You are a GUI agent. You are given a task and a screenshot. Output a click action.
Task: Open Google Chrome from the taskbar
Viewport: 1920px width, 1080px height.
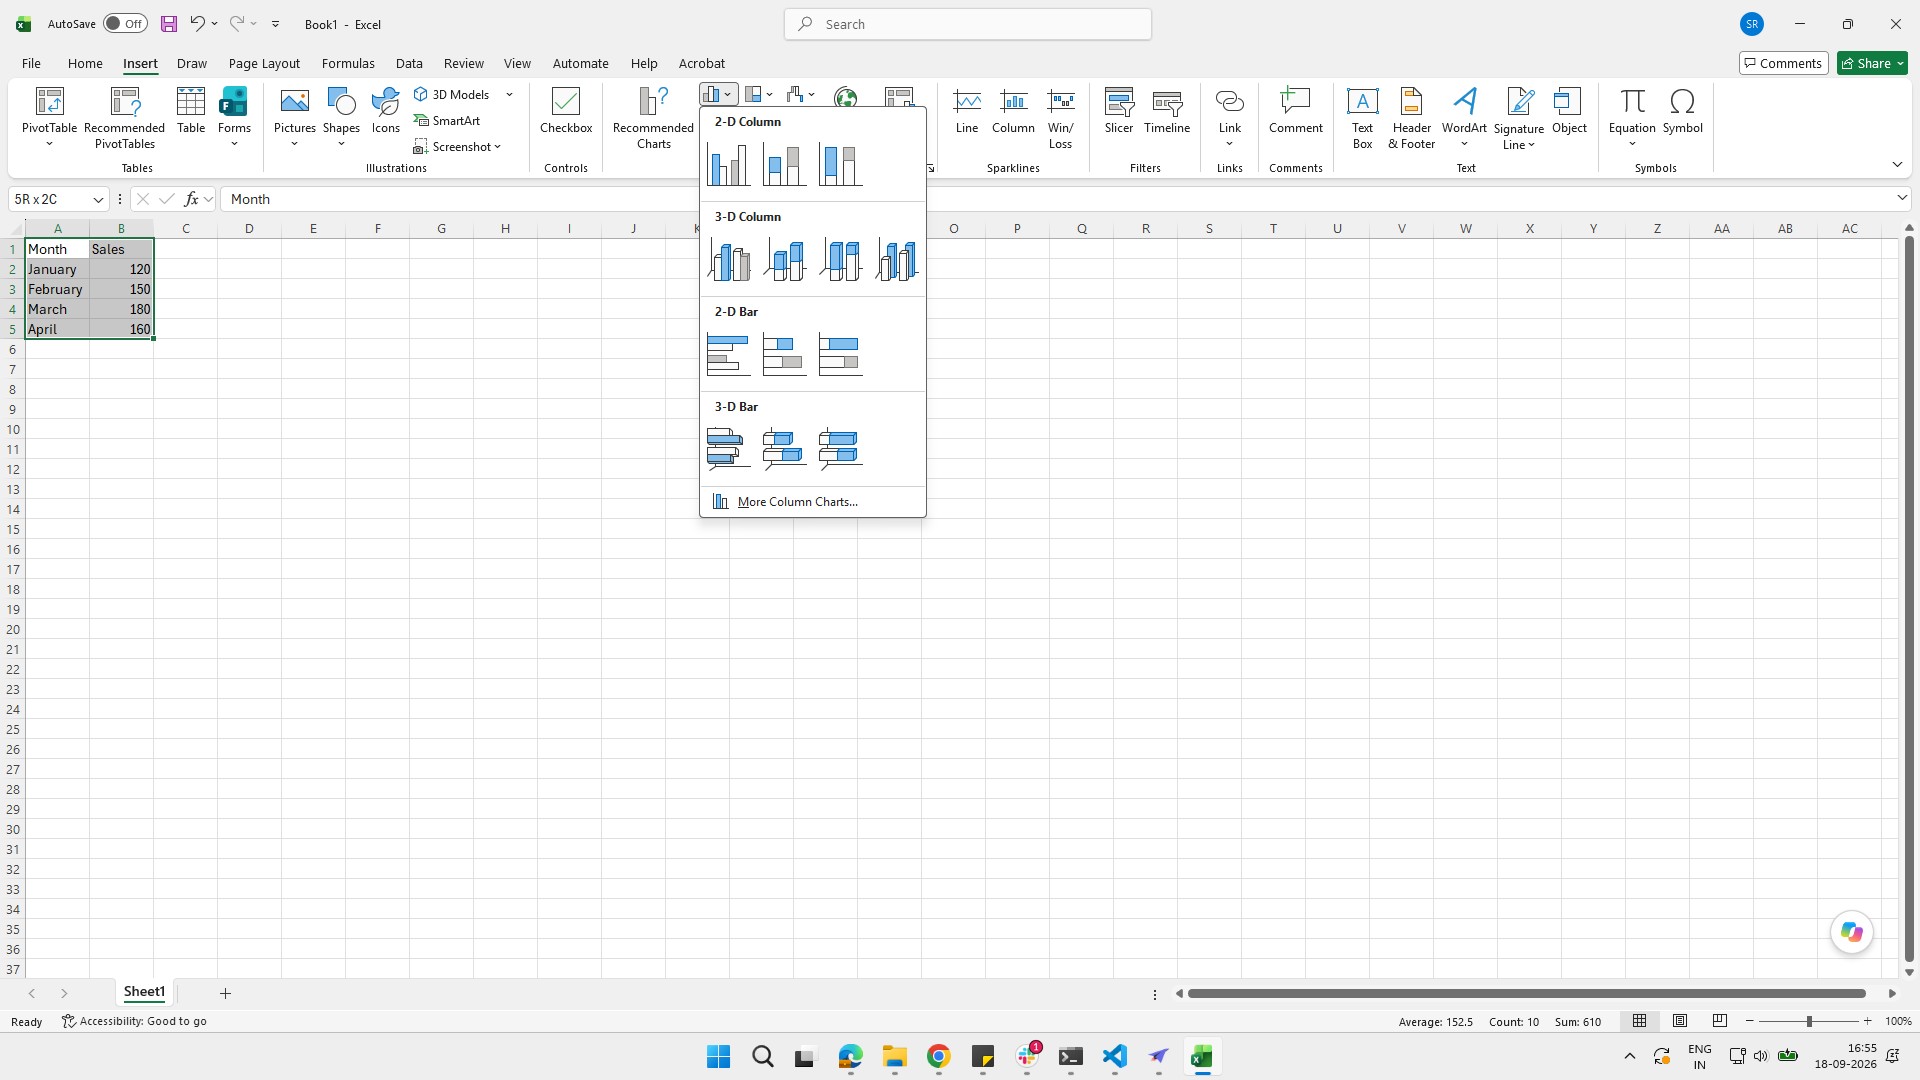[938, 1057]
